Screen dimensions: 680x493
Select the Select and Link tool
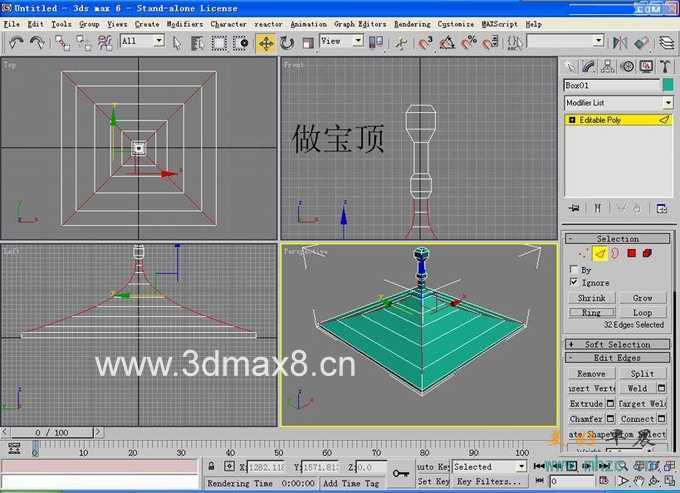62,43
